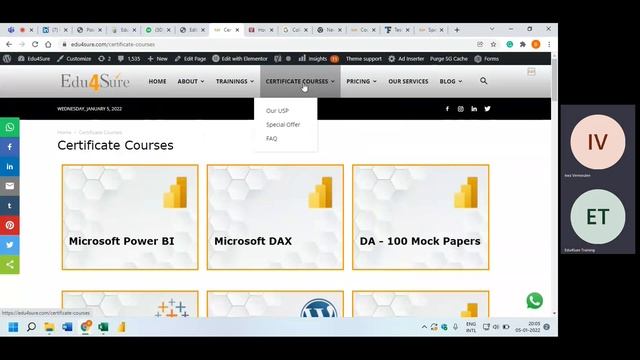Expand the ABOUT menu
Image resolution: width=640 pixels, height=360 pixels.
coord(191,81)
